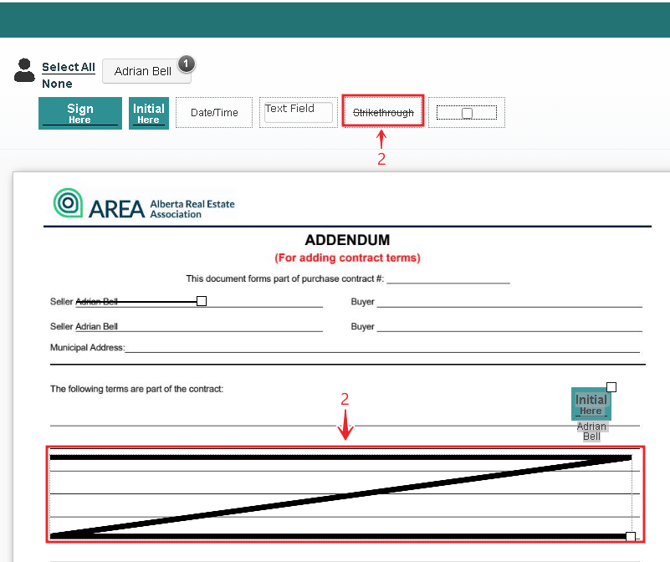The width and height of the screenshot is (670, 562).
Task: Click the corner handle above the Initial field
Action: coord(612,387)
